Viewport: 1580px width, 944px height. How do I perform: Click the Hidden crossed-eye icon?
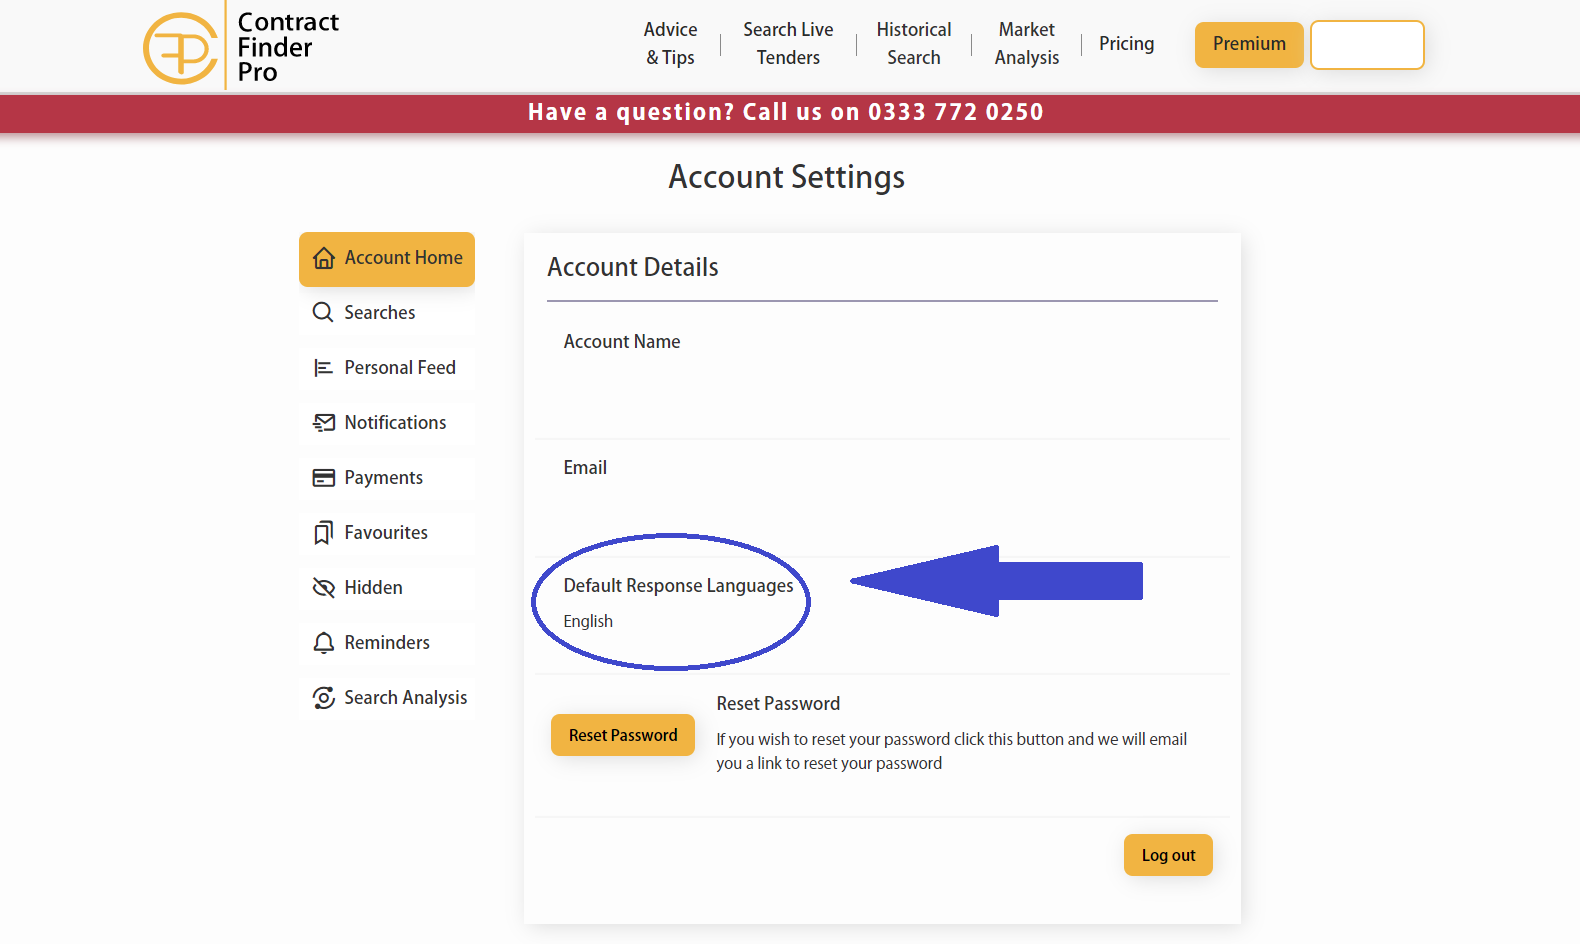pos(323,588)
